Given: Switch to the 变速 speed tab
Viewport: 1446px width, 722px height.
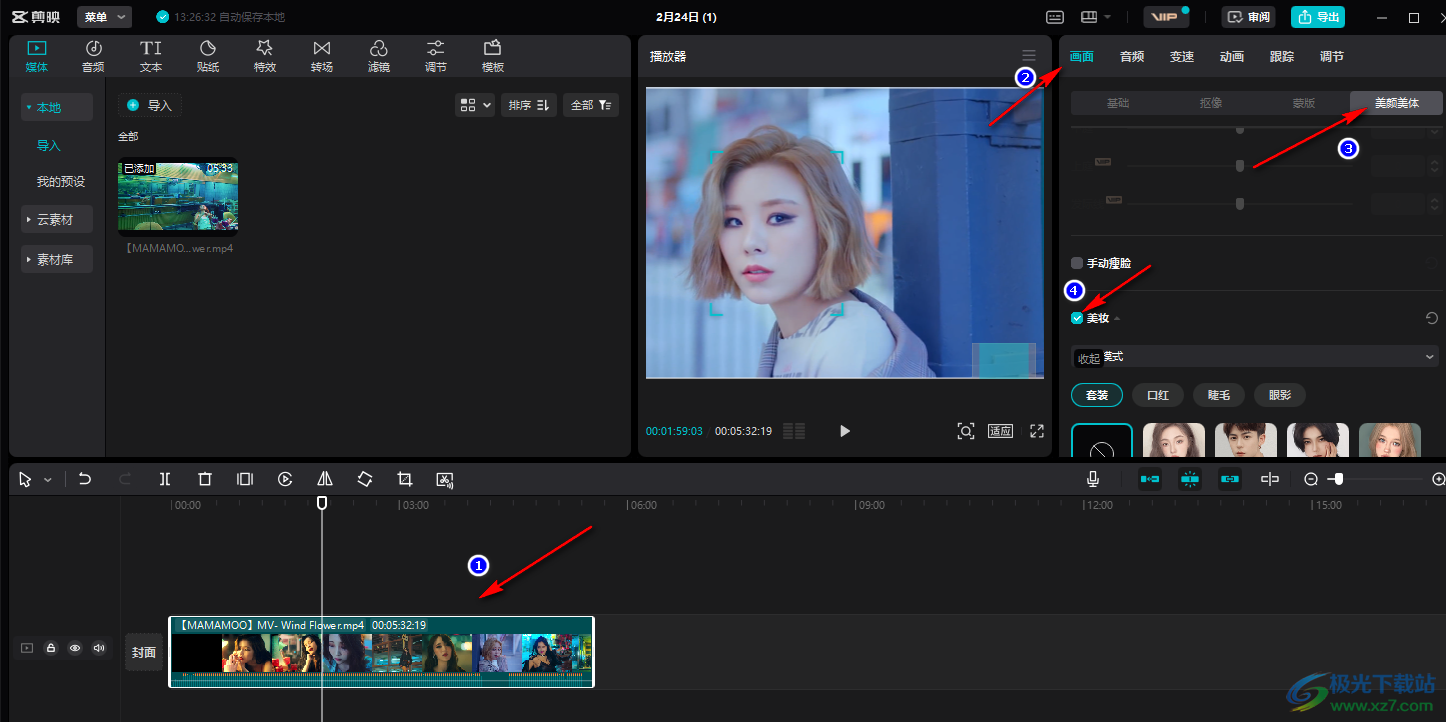Looking at the screenshot, I should pos(1182,57).
